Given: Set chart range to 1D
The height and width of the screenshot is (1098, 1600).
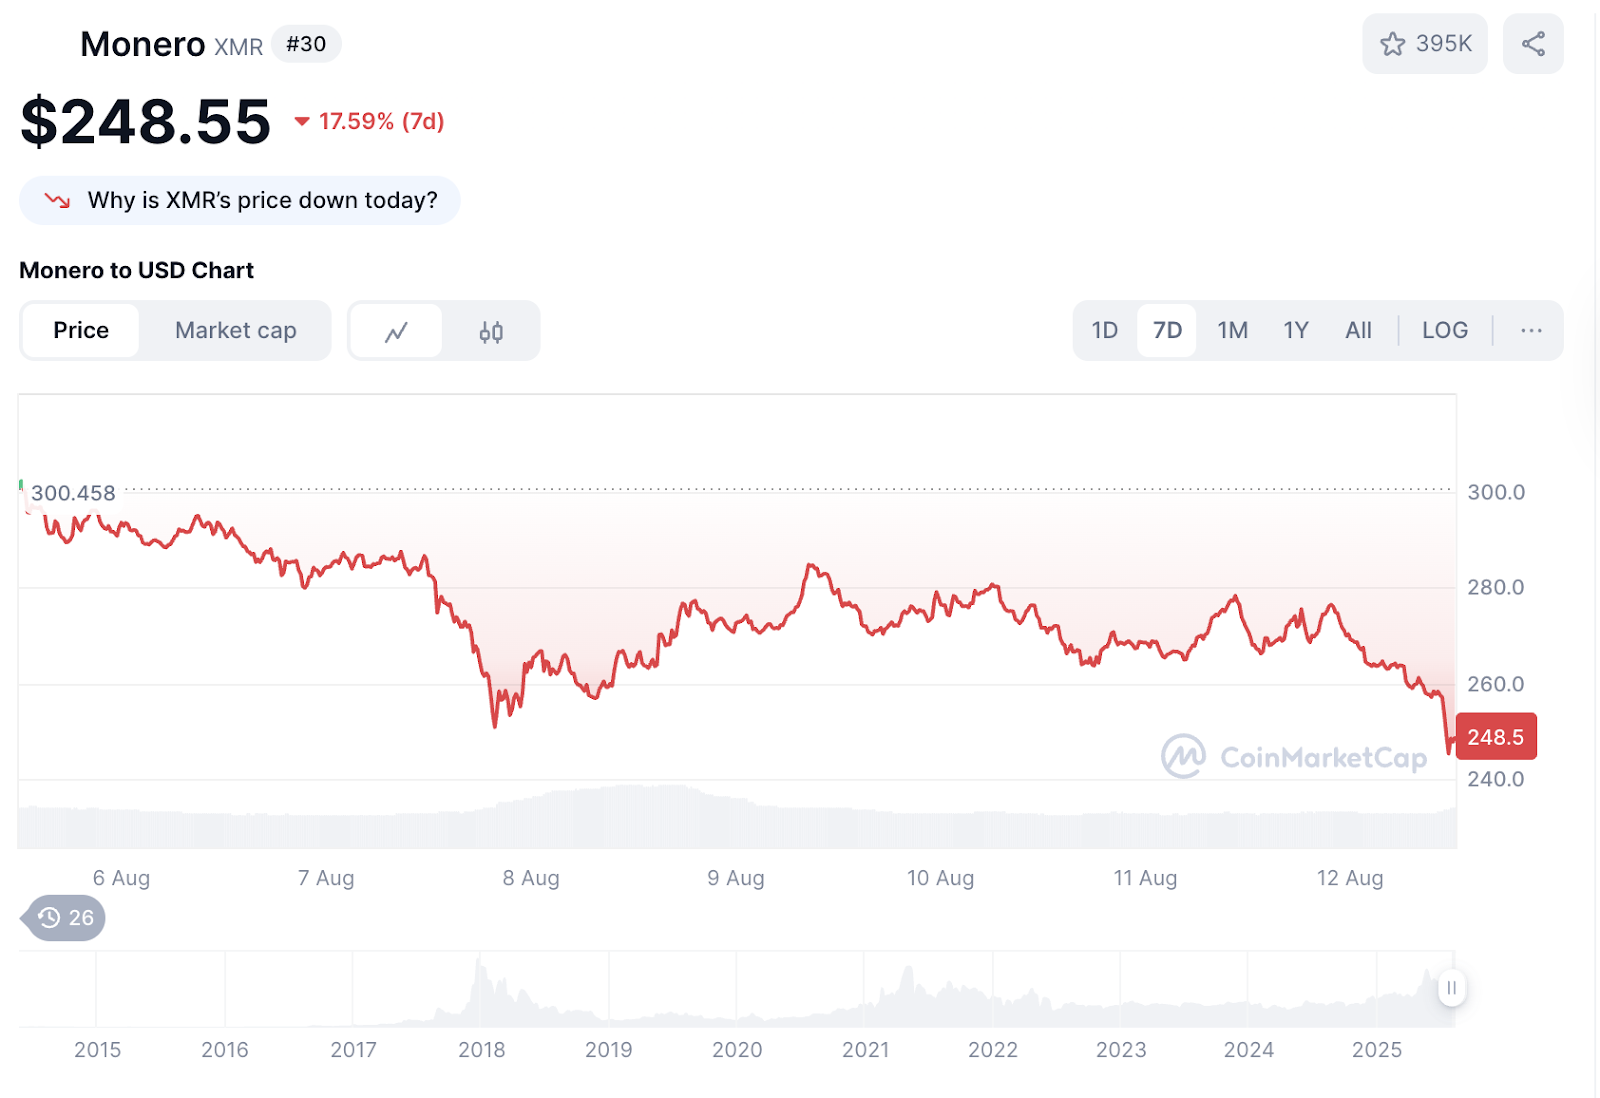Looking at the screenshot, I should point(1104,330).
